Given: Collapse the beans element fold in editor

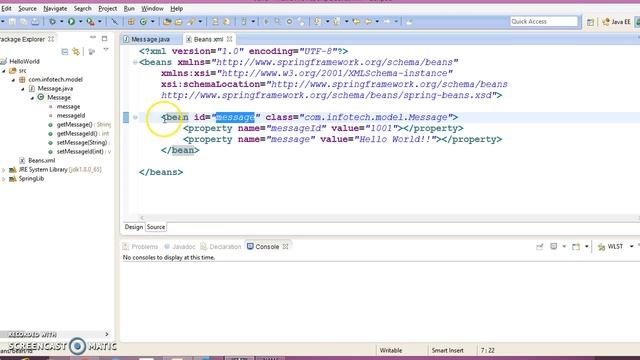Looking at the screenshot, I should pyautogui.click(x=135, y=62).
